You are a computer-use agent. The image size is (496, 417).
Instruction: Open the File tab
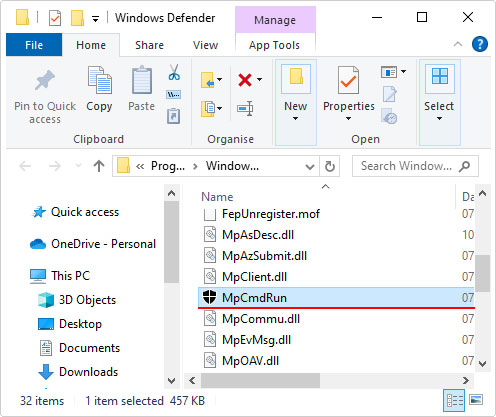pyautogui.click(x=34, y=45)
